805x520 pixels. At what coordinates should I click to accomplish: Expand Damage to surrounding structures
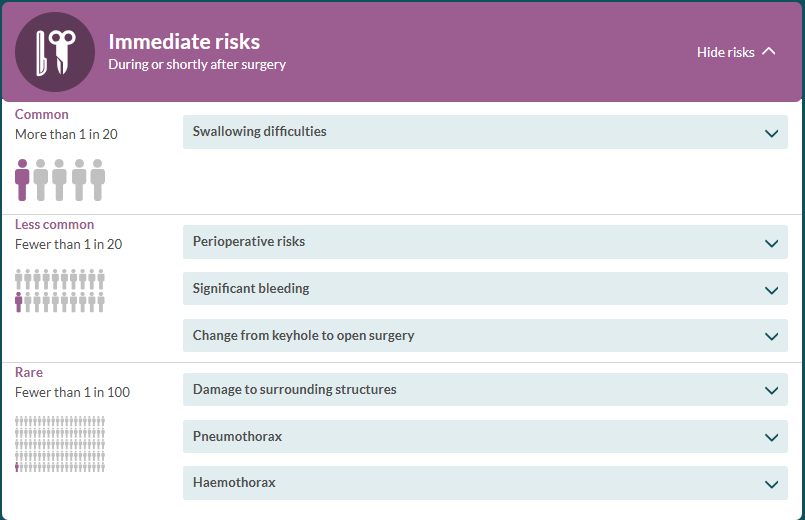(485, 390)
